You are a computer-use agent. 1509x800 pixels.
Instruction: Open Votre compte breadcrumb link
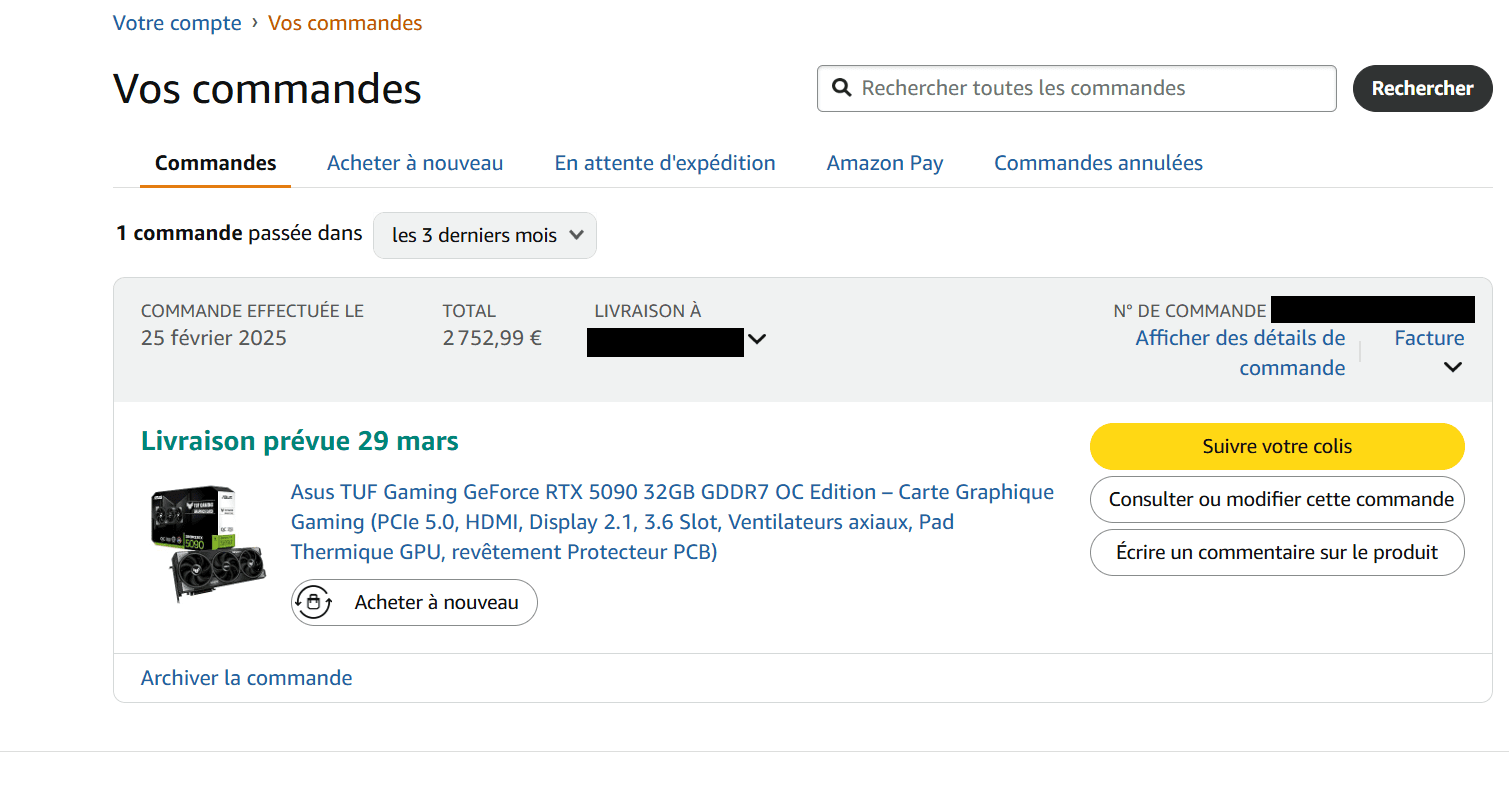coord(177,22)
